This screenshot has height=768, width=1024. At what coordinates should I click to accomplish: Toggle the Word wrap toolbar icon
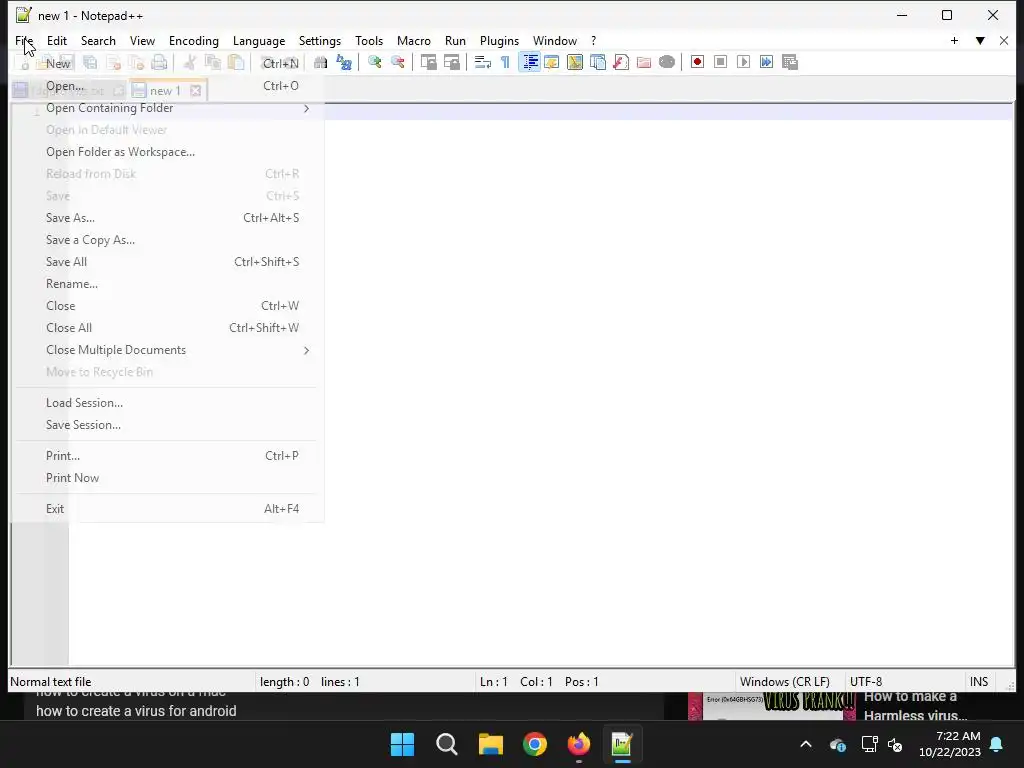tap(483, 62)
